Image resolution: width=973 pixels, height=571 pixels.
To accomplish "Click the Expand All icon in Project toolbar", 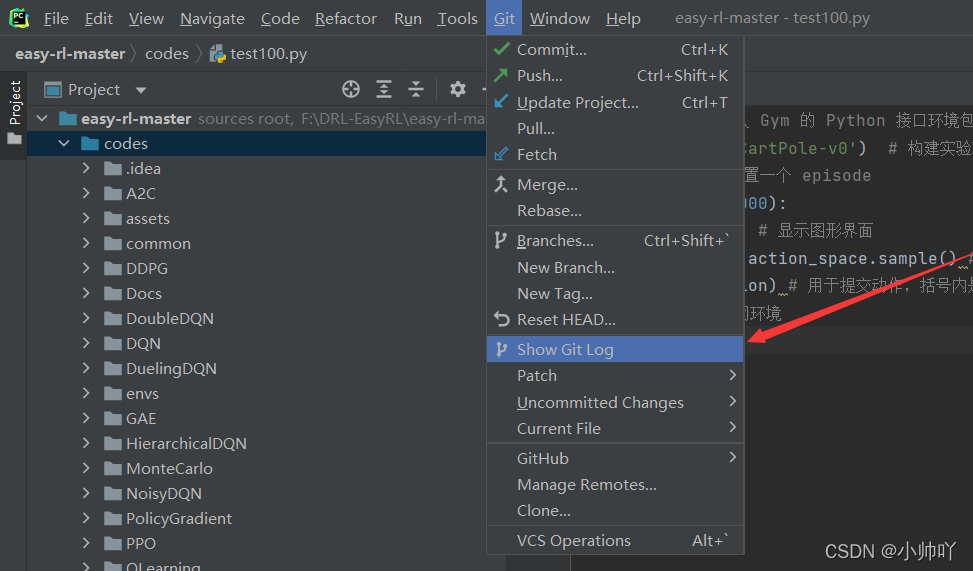I will click(384, 89).
